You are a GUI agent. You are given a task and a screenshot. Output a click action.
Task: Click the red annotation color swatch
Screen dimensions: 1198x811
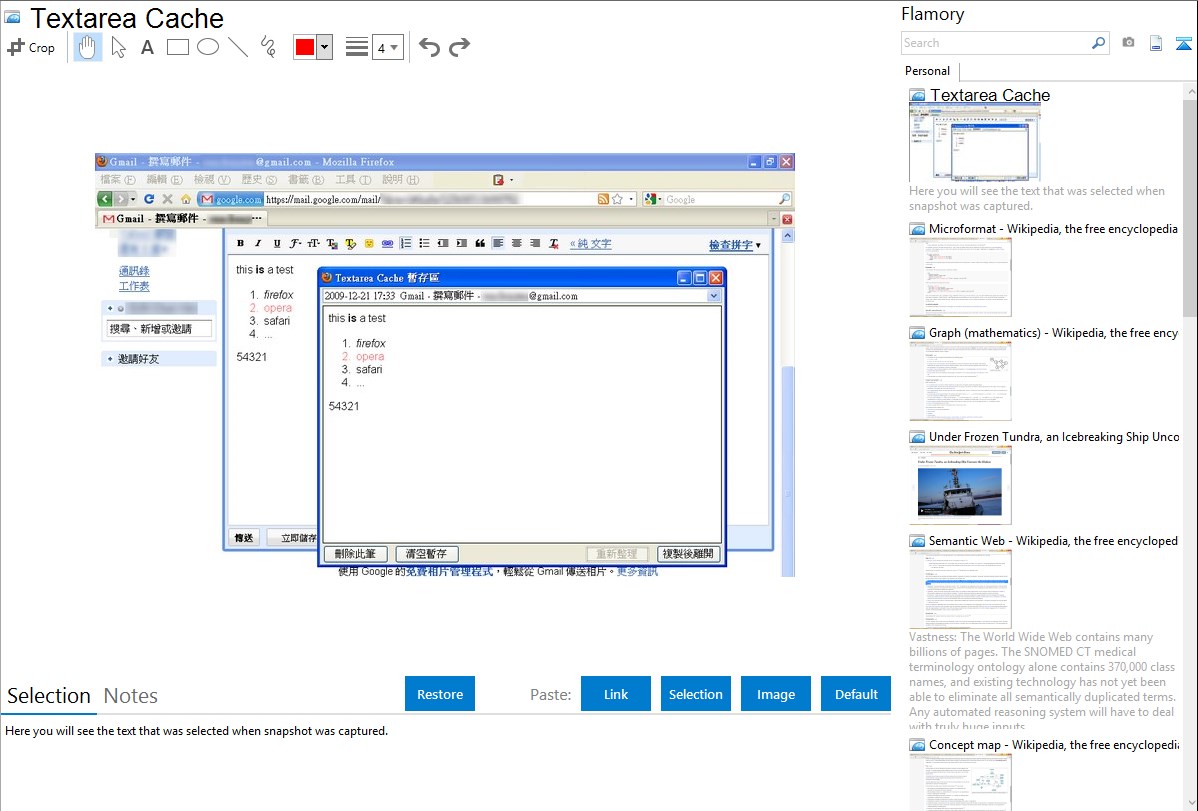tap(305, 47)
